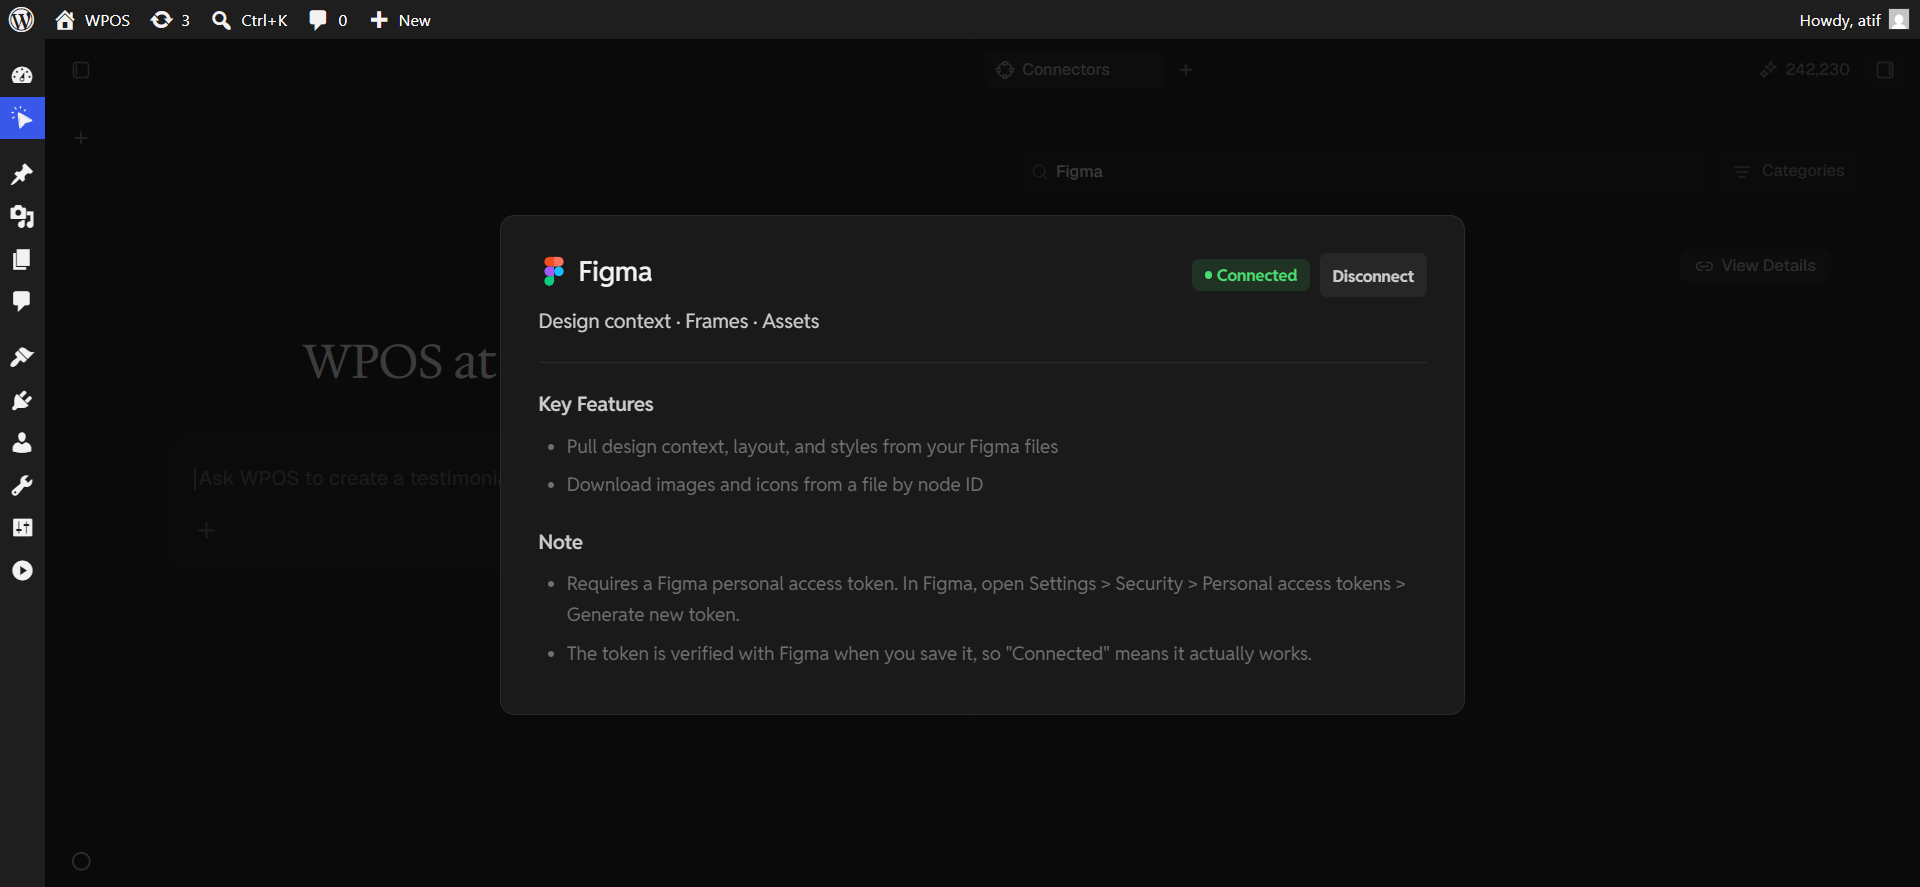Viewport: 1920px width, 887px height.
Task: Toggle the left panel sidebar icon
Action: (82, 70)
